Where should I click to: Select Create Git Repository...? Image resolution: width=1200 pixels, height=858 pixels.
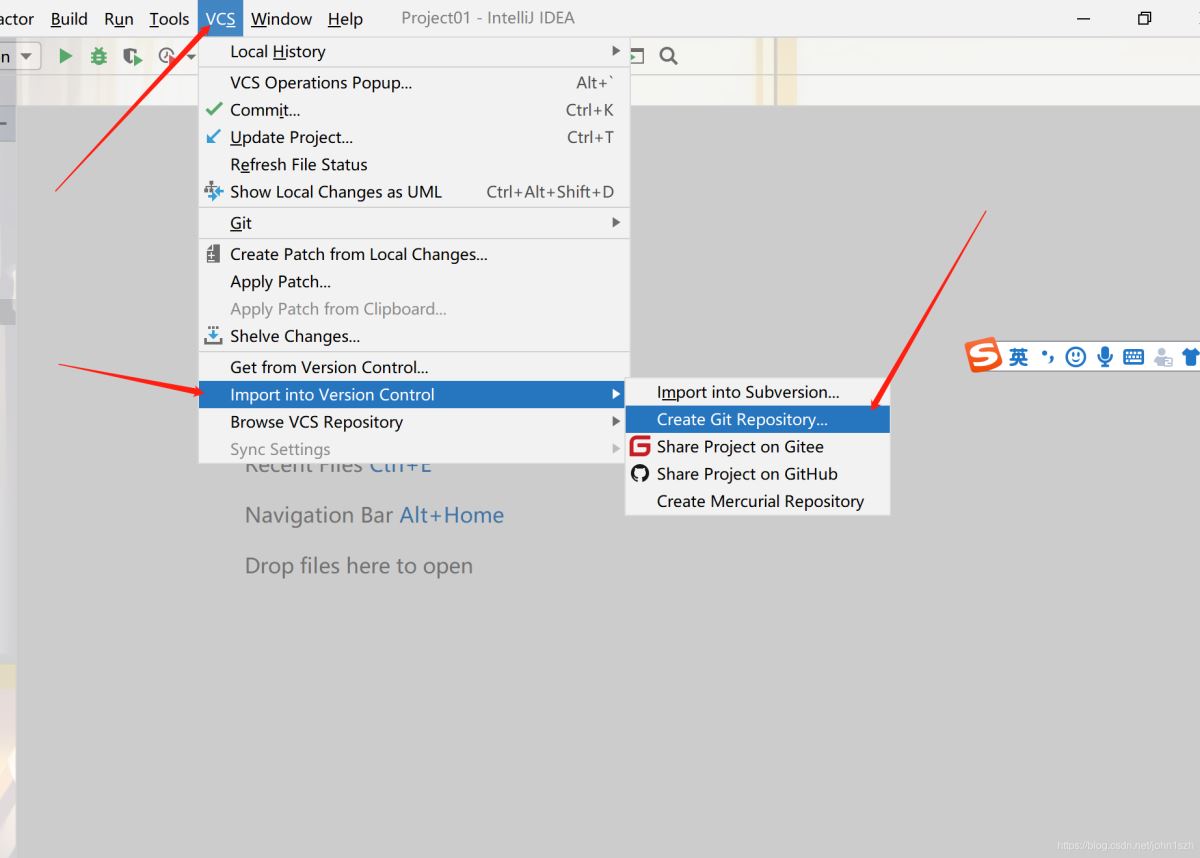757,419
